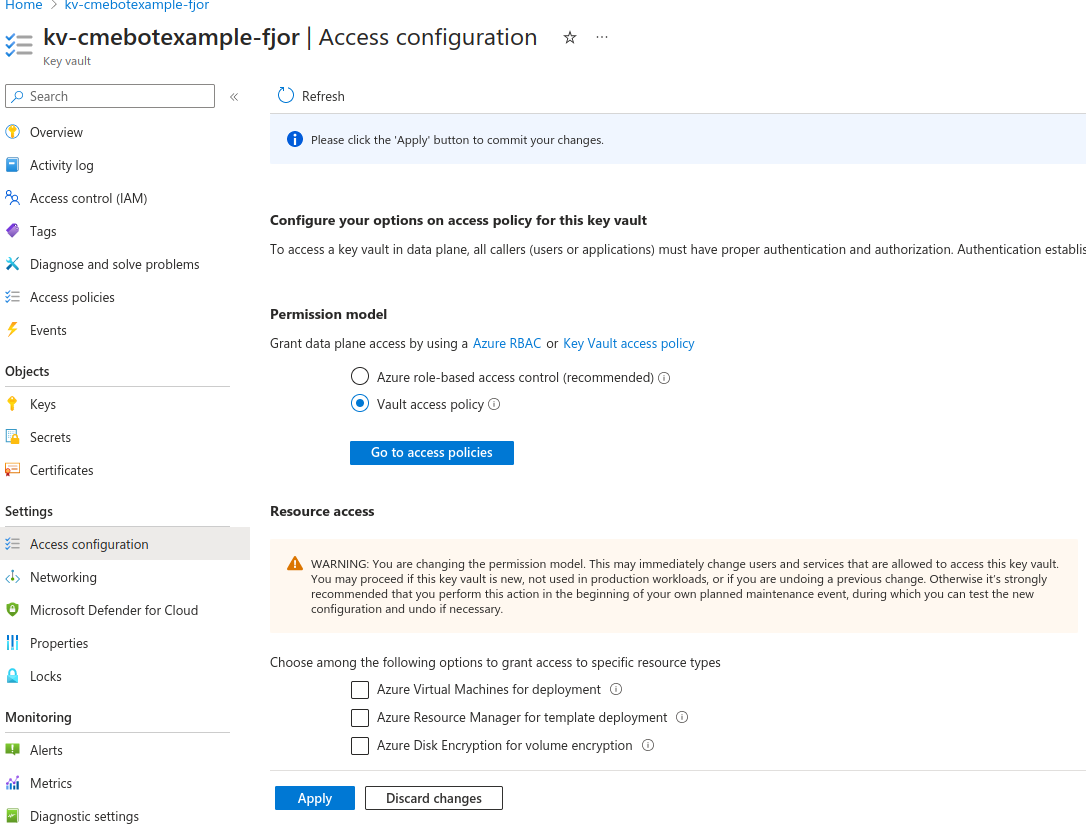The height and width of the screenshot is (827, 1086).
Task: Click the Secrets icon in sidebar
Action: [12, 437]
